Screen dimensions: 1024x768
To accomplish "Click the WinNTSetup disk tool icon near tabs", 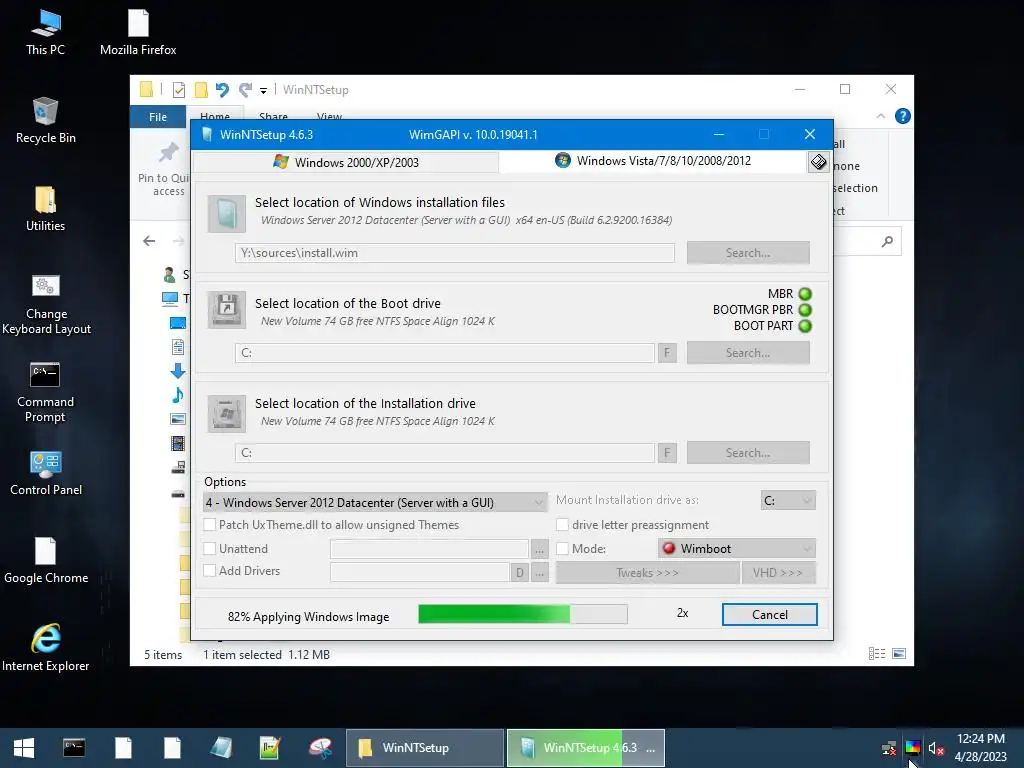I will pos(818,162).
